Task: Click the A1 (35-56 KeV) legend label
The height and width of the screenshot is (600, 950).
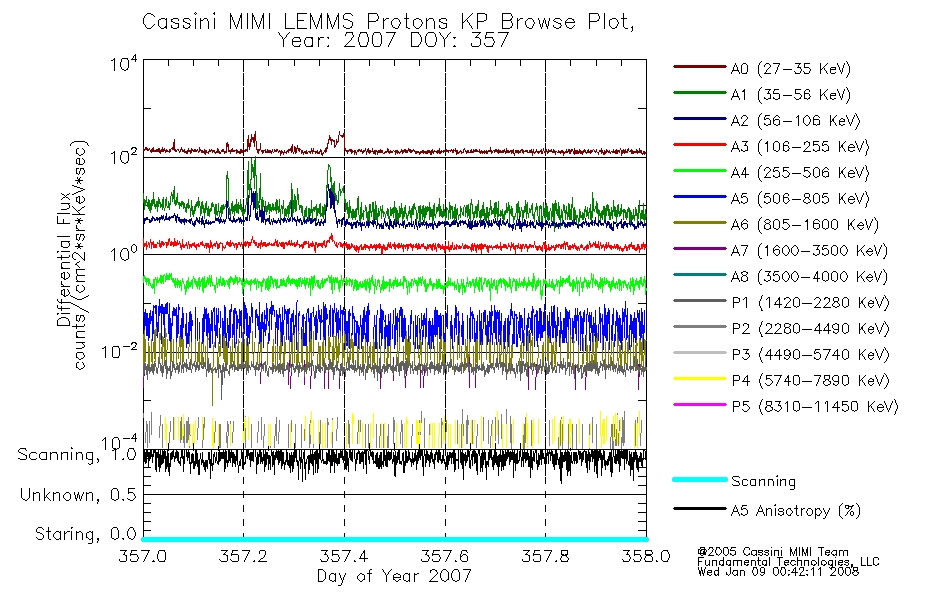Action: 790,95
